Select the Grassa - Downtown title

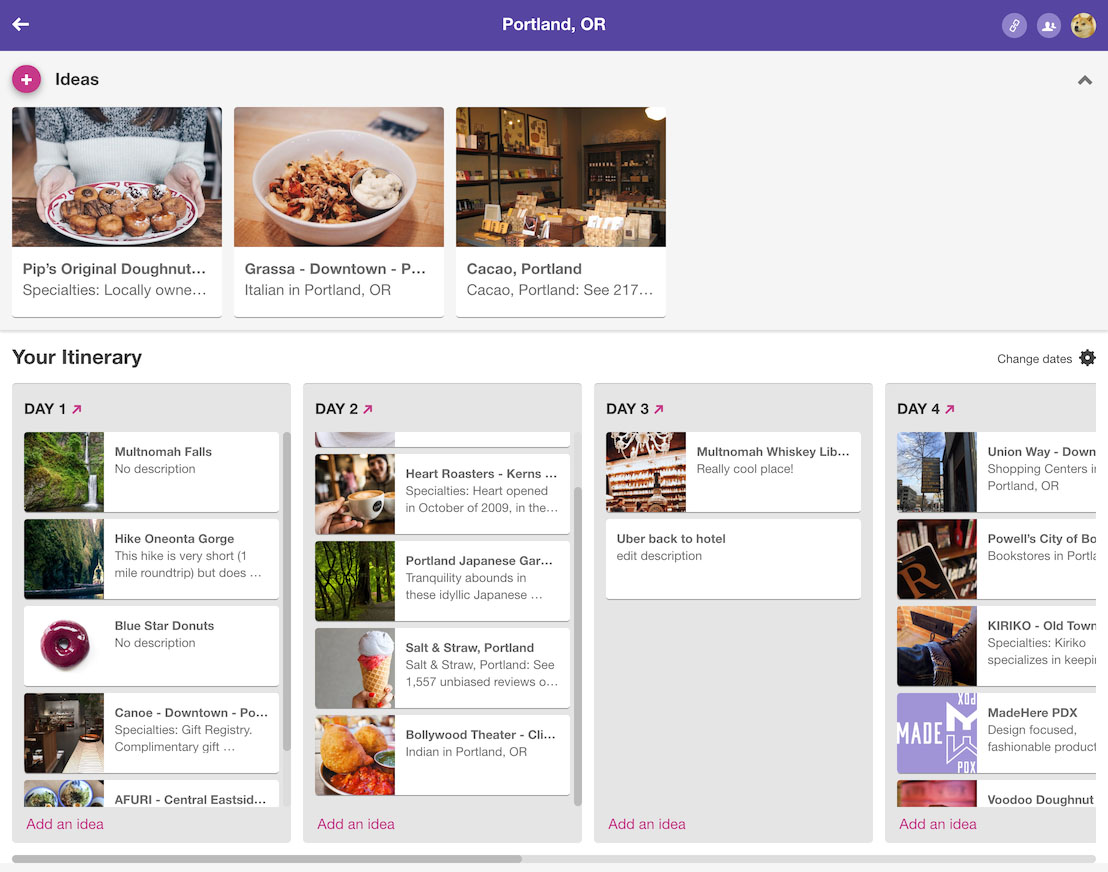coord(335,269)
